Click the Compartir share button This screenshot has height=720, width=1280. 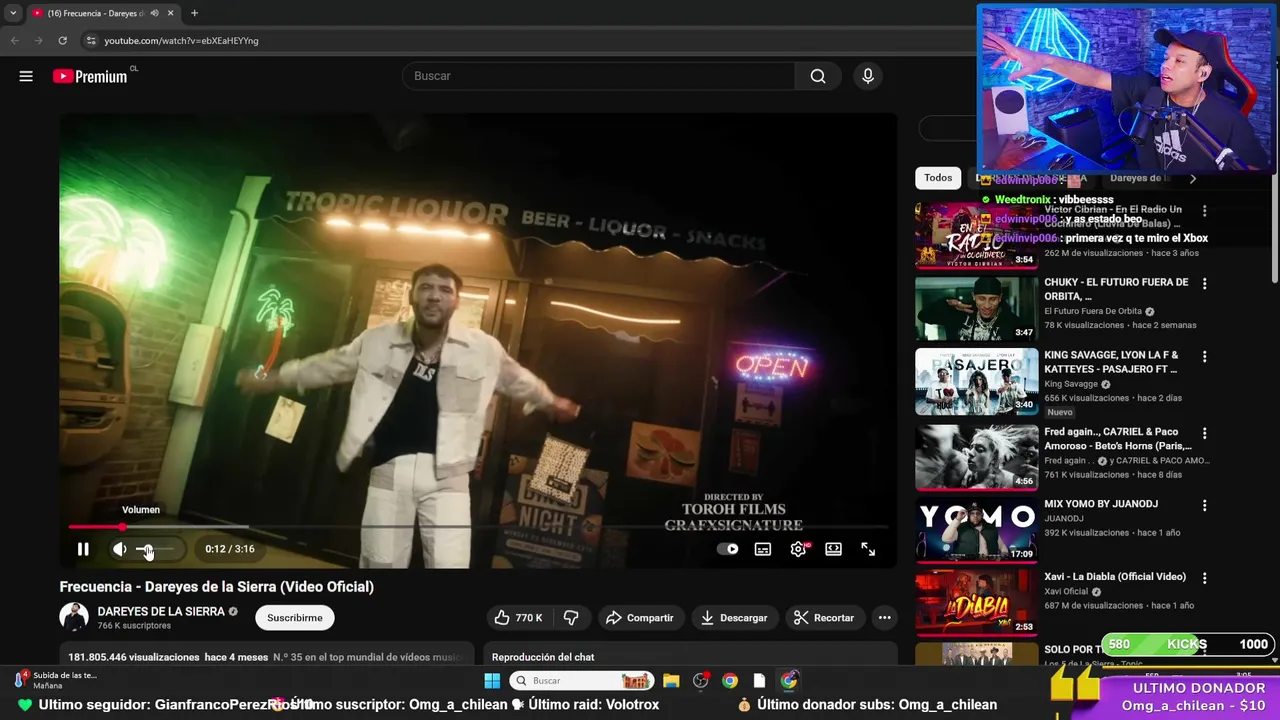point(640,618)
